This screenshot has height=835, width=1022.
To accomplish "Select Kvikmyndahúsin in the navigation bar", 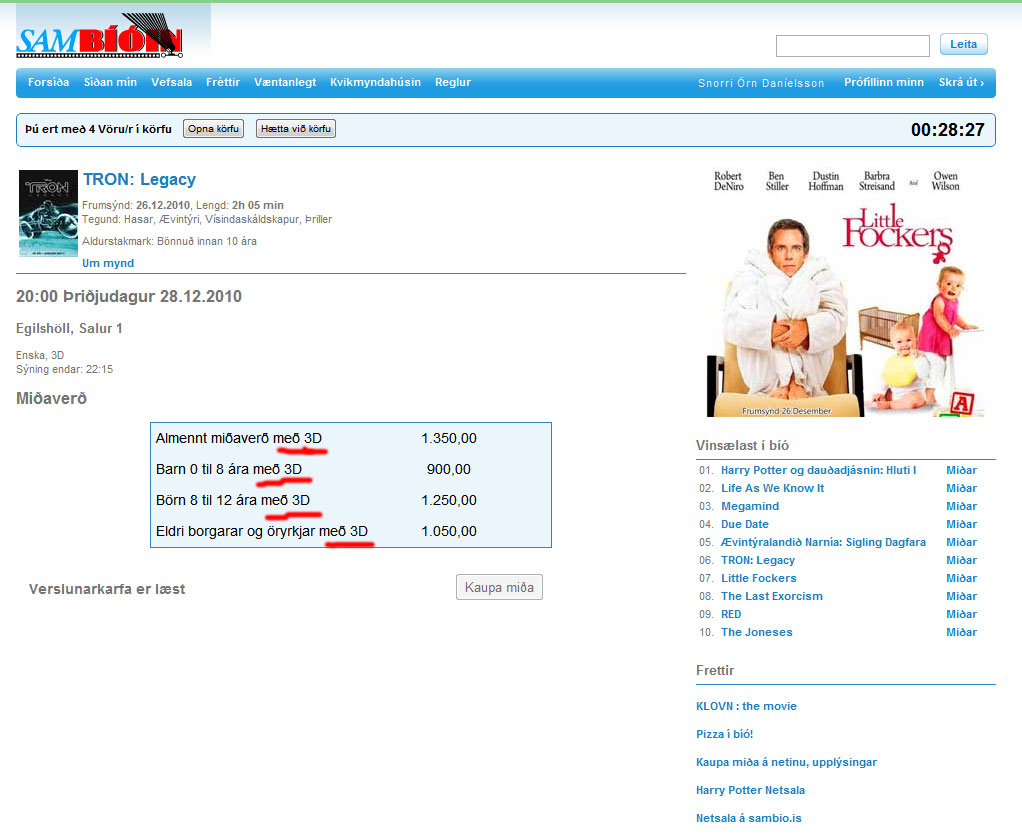I will point(375,82).
